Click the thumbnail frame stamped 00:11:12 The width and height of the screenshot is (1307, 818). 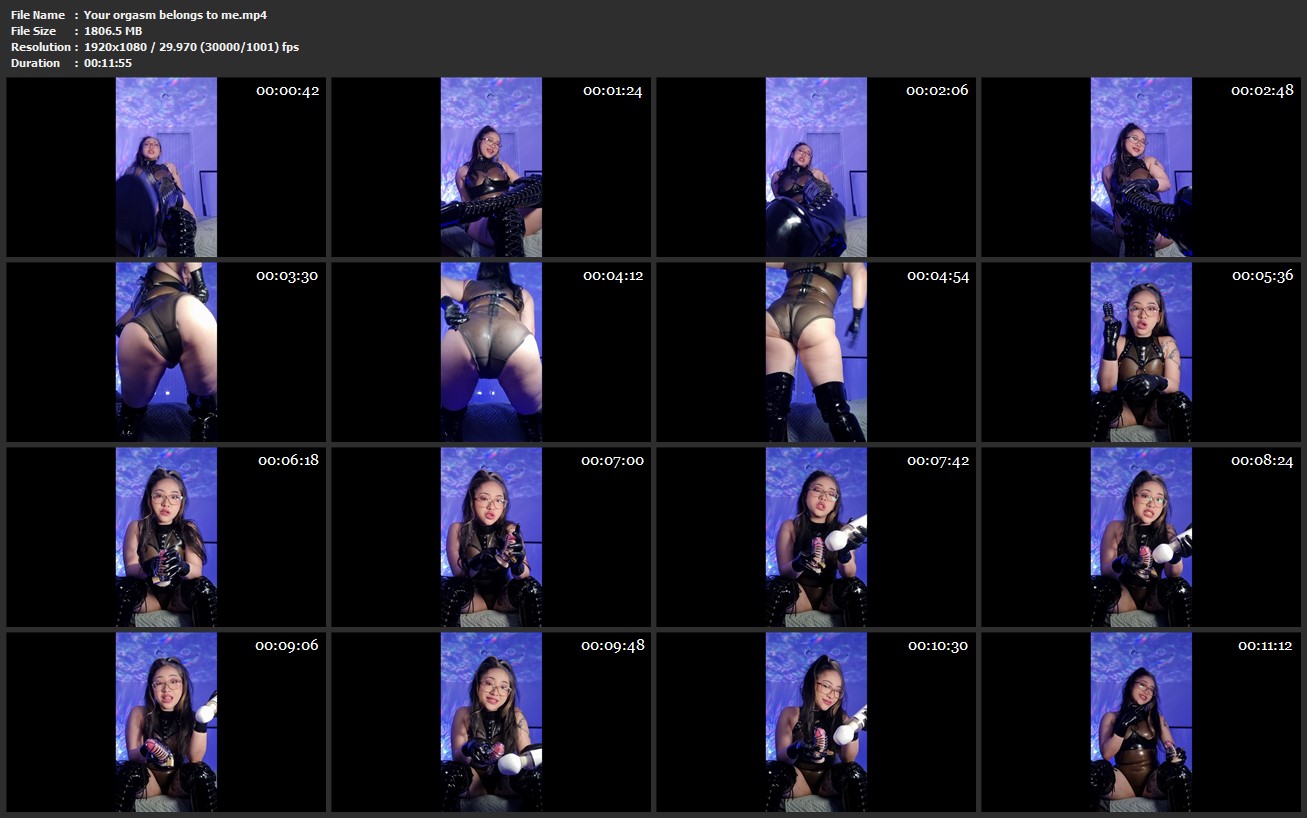[1141, 722]
